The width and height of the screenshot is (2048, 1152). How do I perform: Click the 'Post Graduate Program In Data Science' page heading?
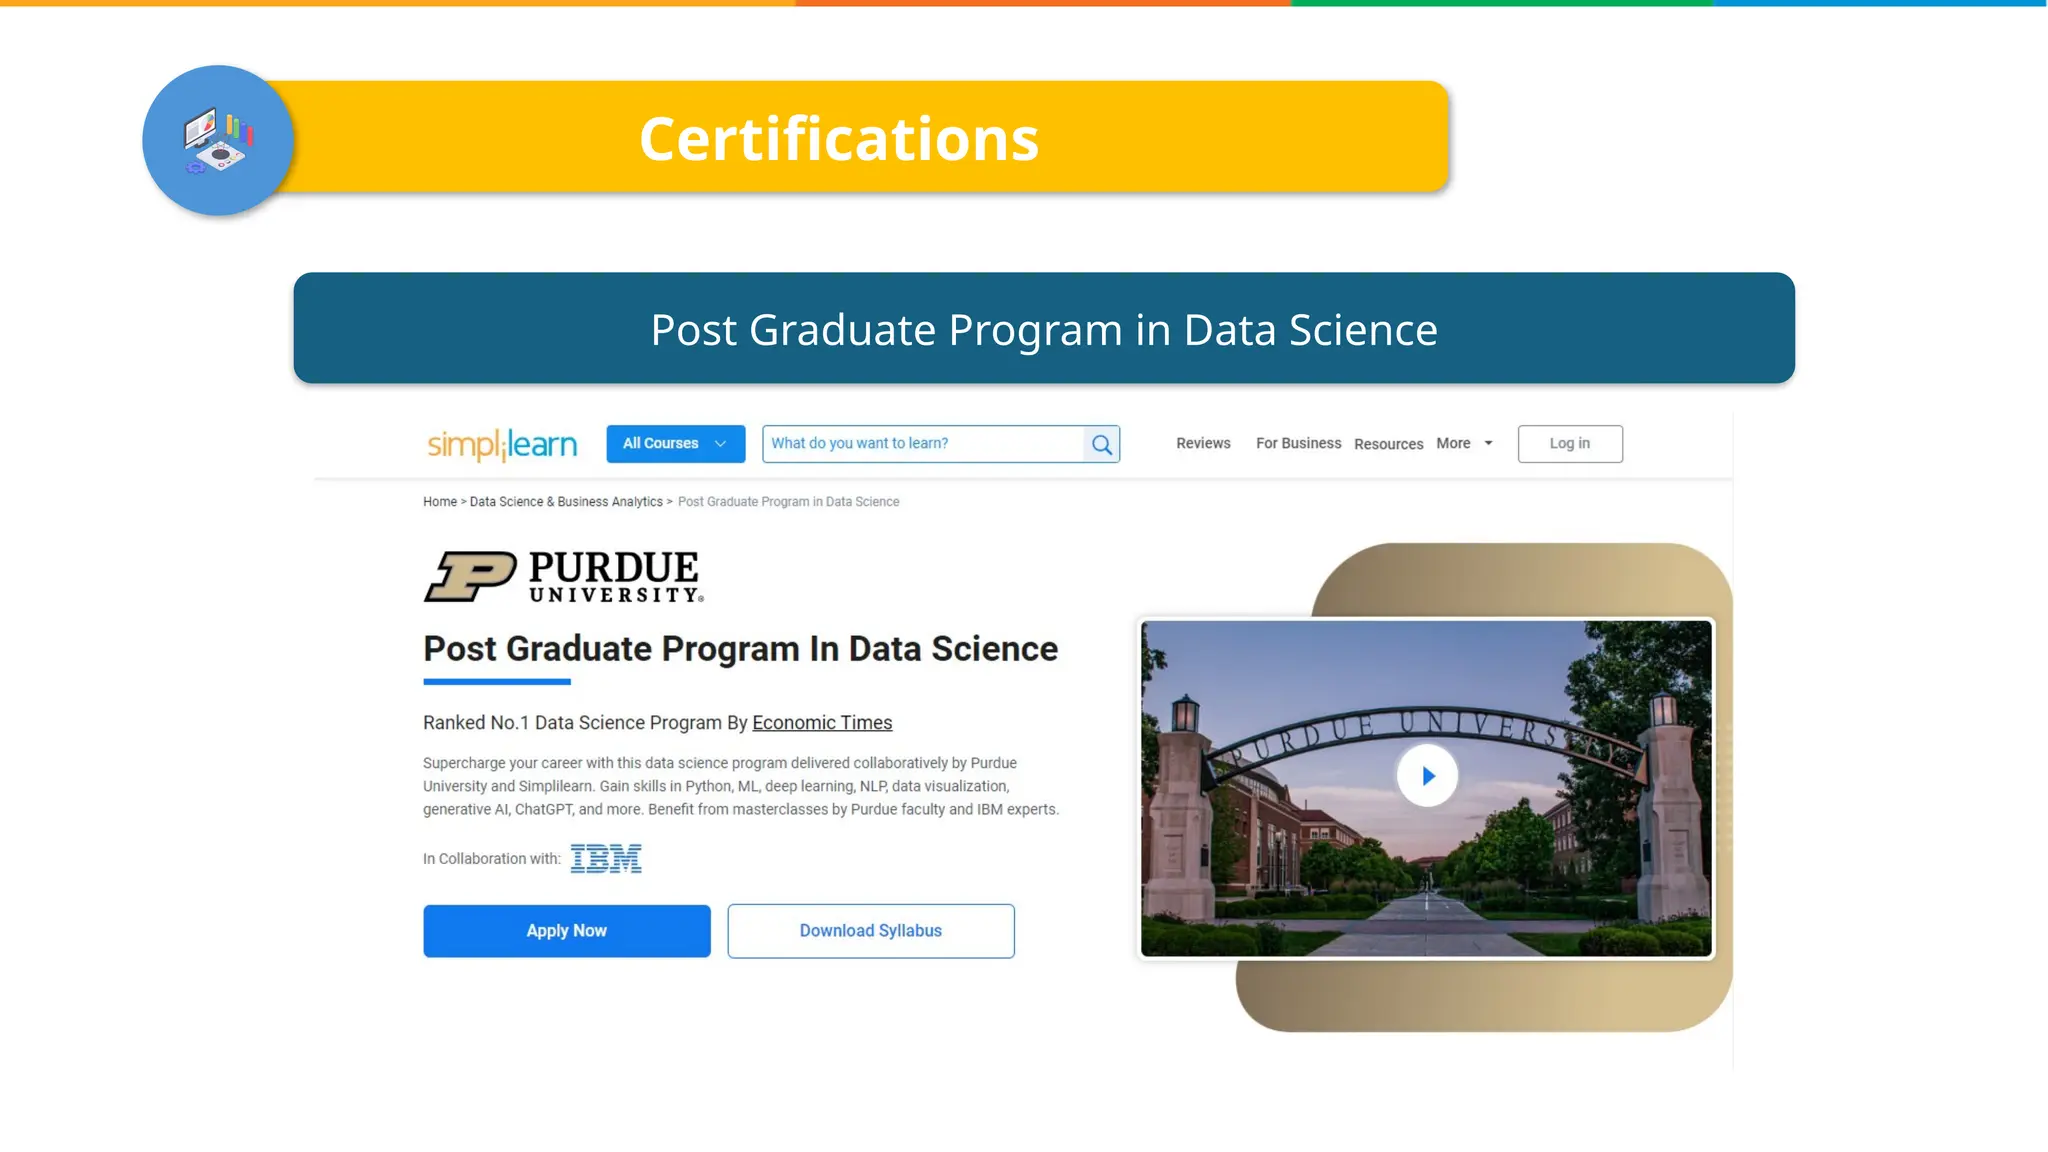pyautogui.click(x=740, y=649)
